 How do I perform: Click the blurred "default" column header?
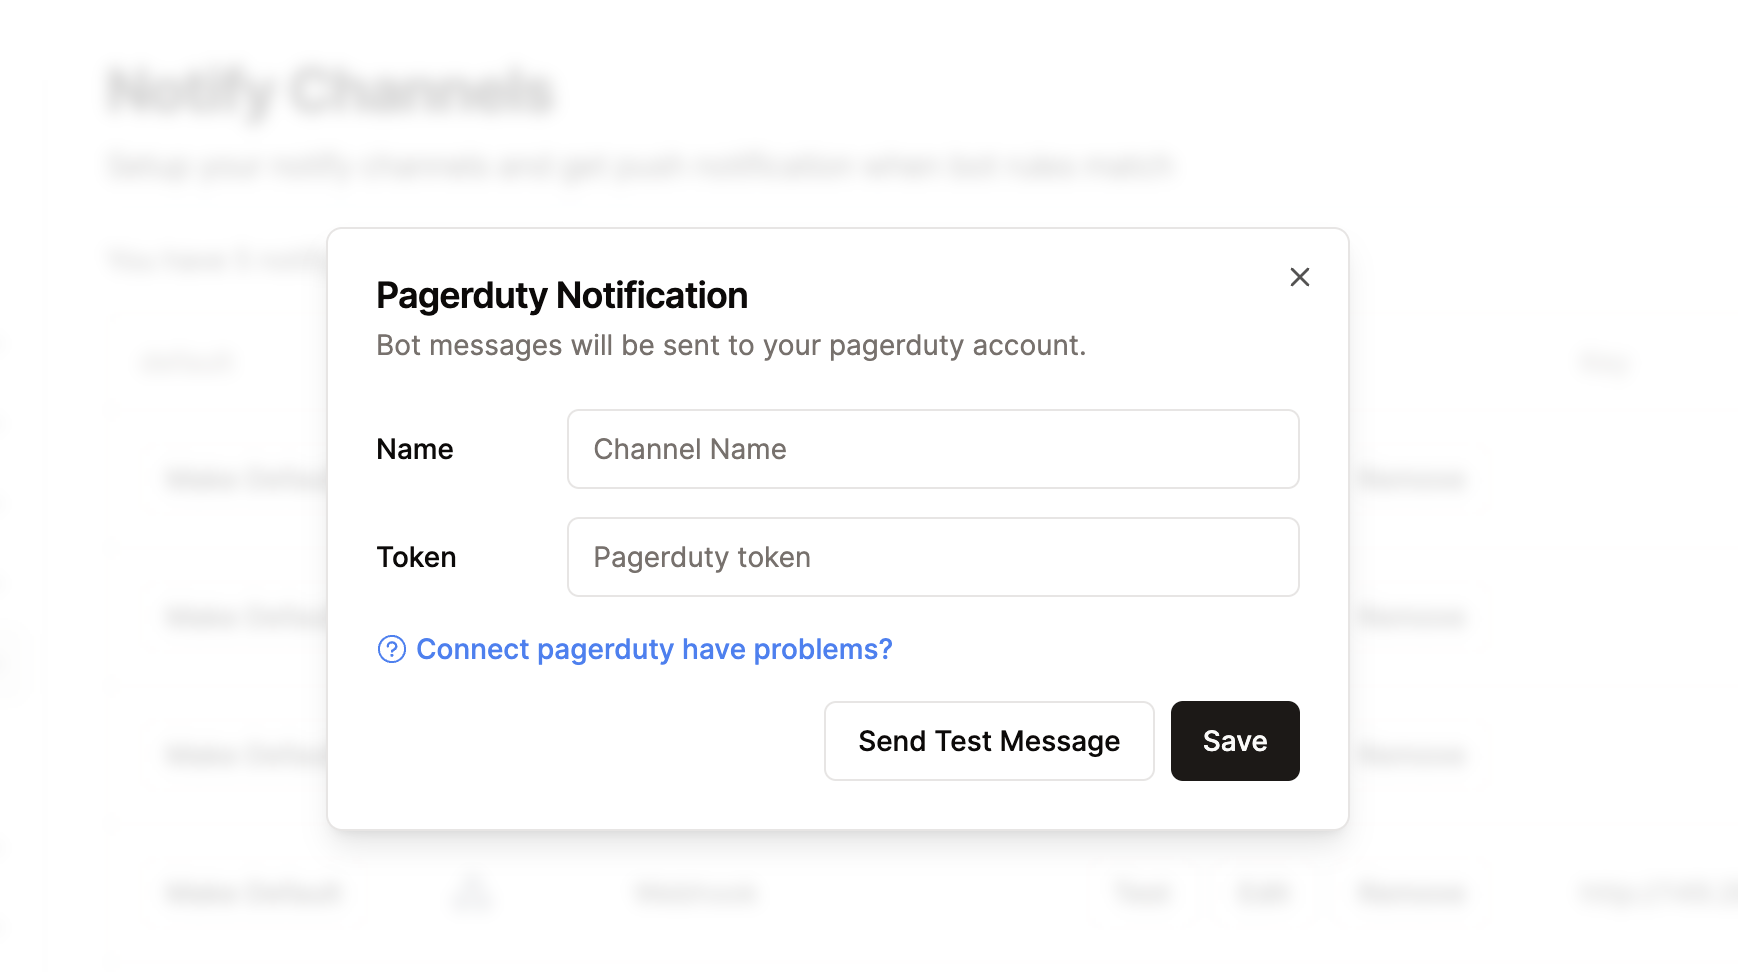(188, 362)
